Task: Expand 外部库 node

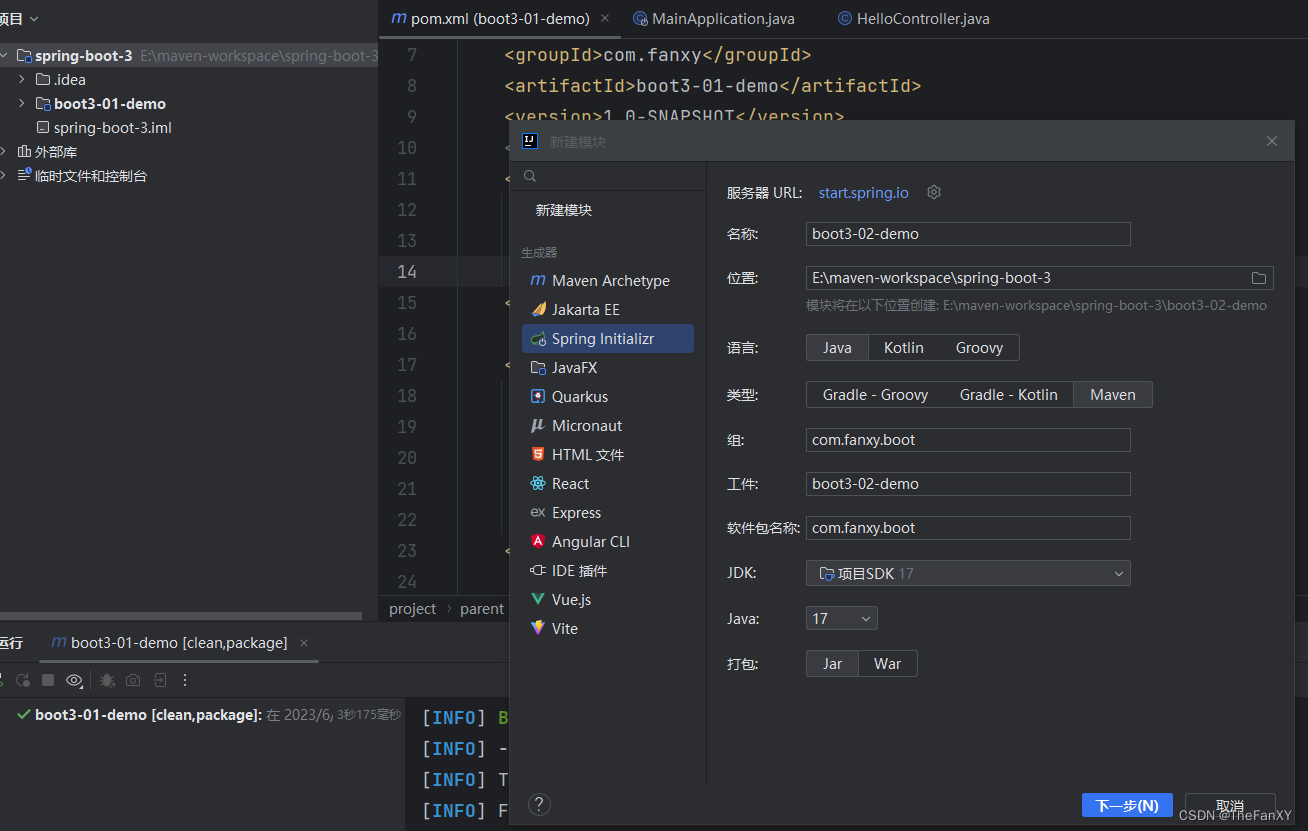Action: 4,152
